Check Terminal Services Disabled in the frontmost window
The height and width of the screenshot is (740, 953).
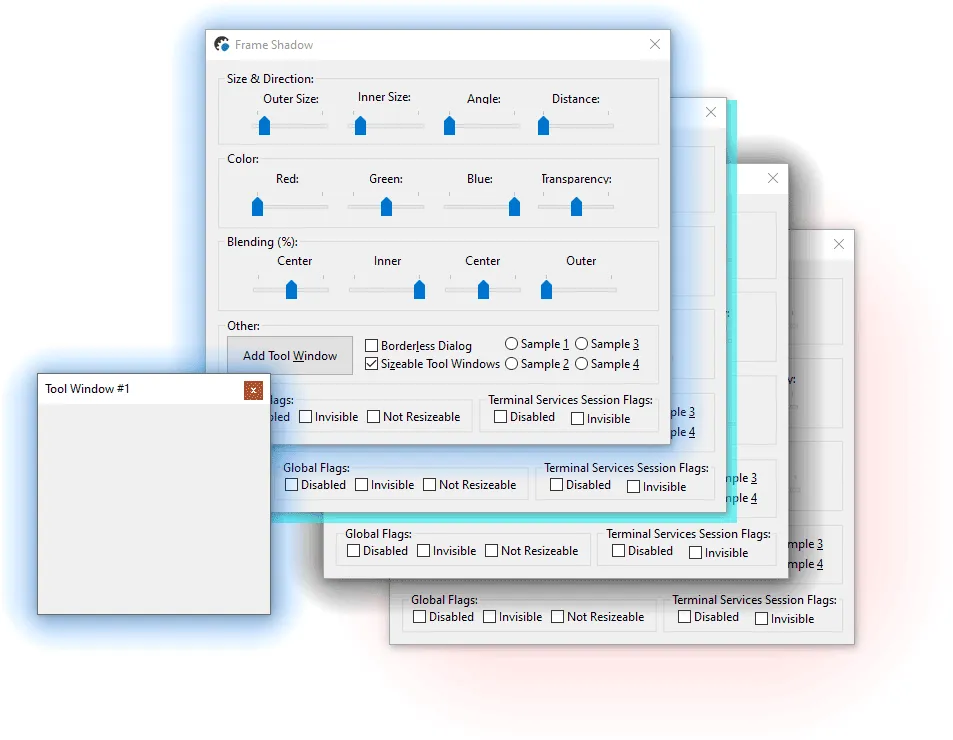click(500, 418)
